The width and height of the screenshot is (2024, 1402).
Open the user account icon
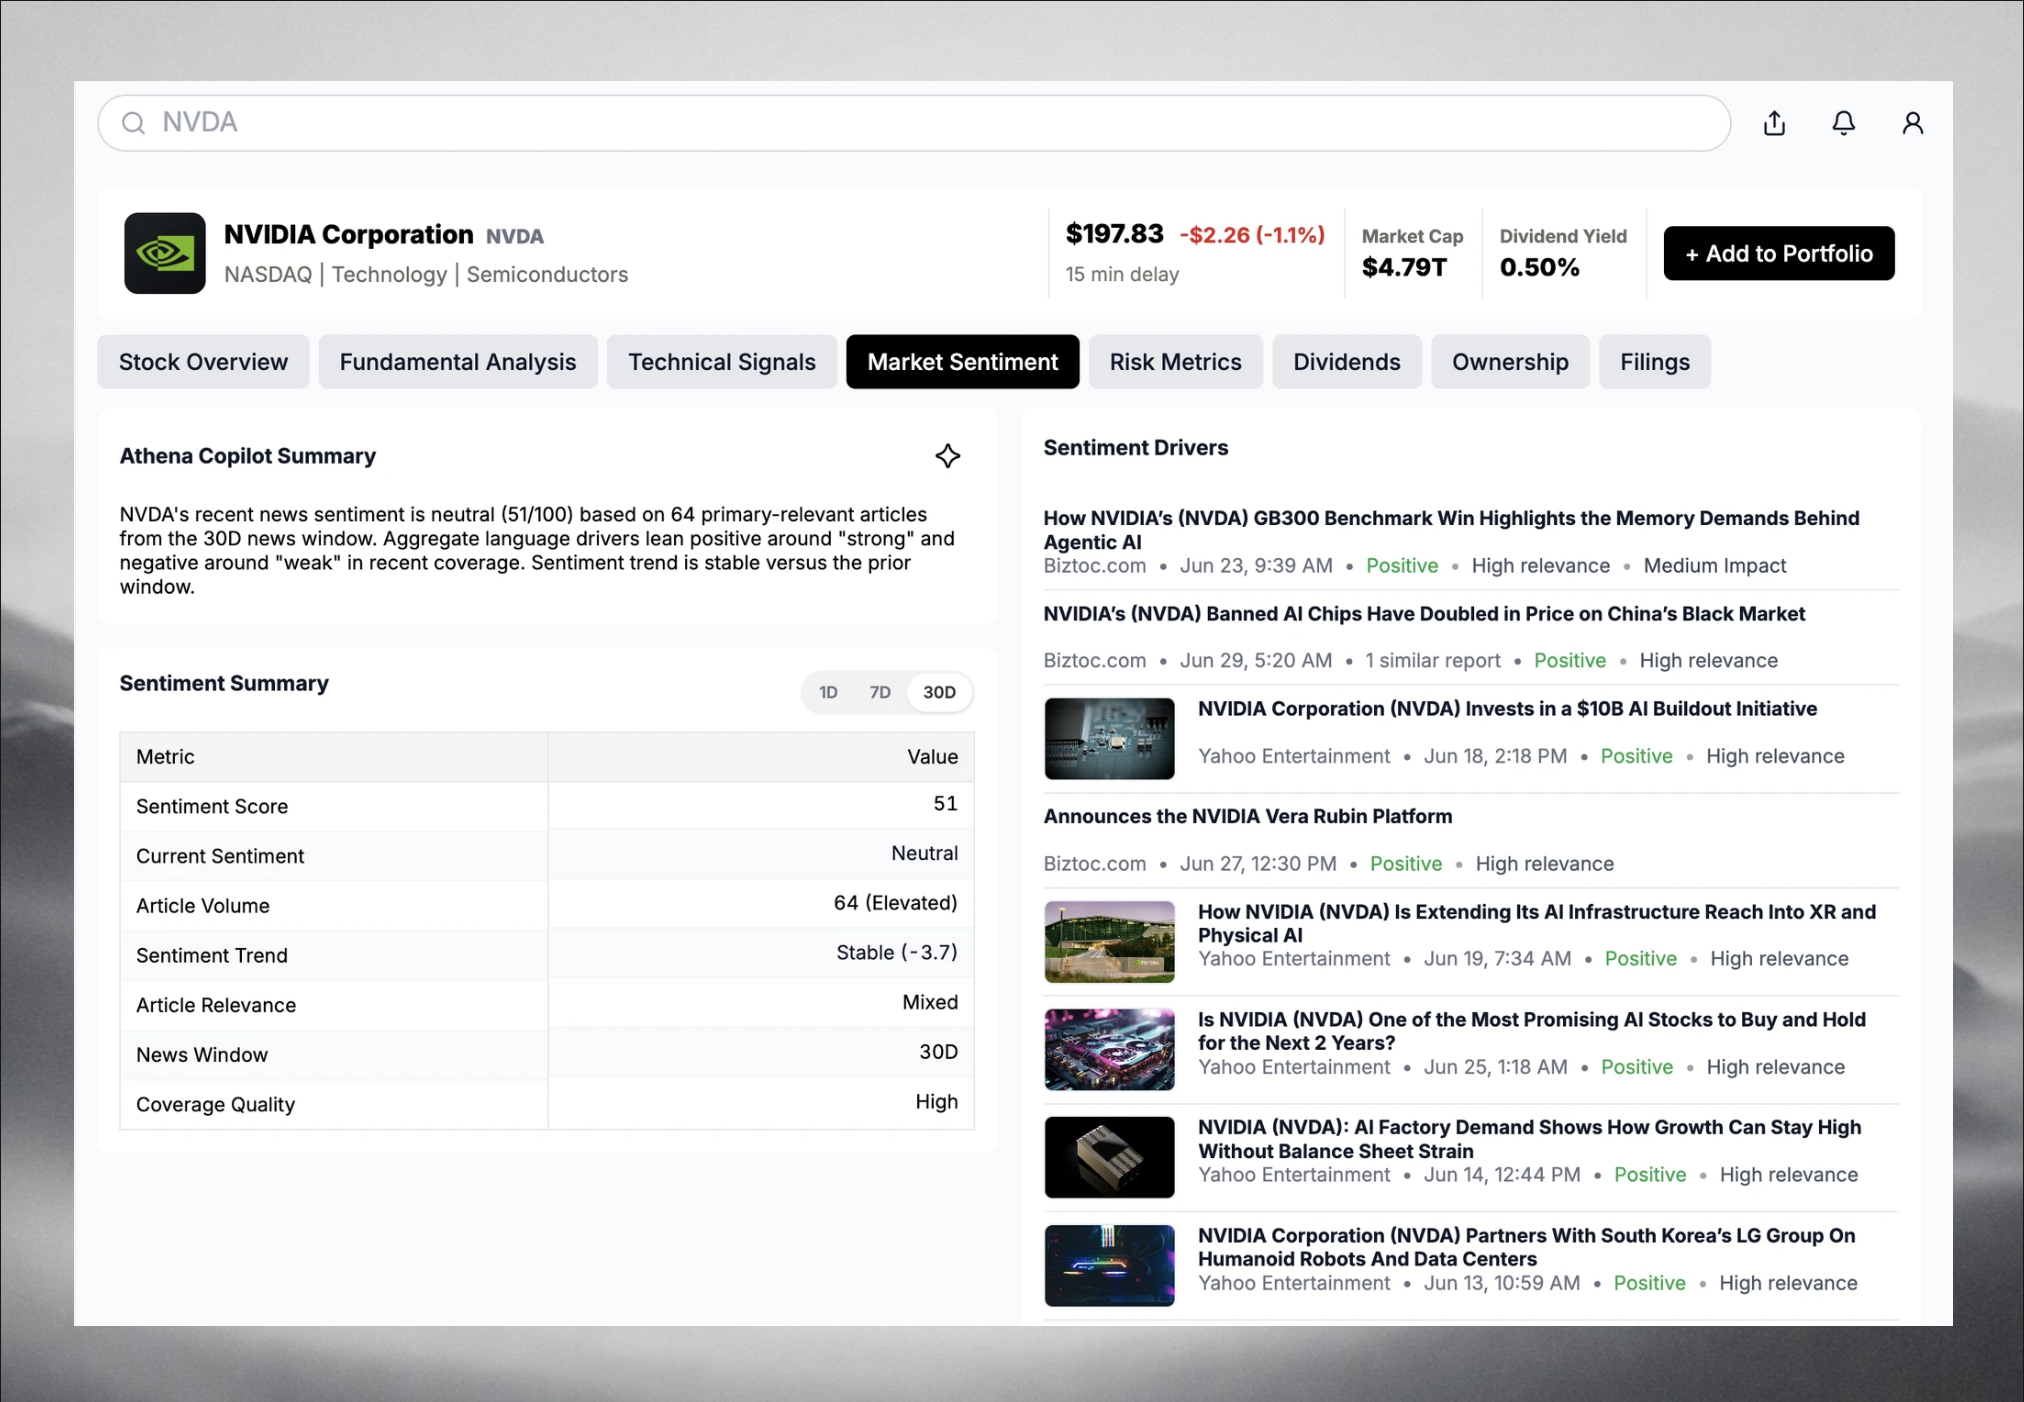1912,123
